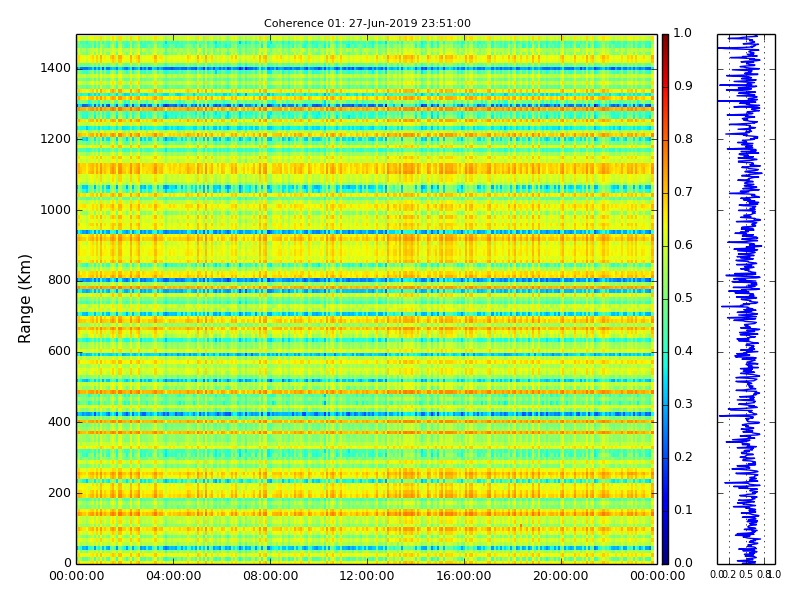Click the vertical coherence color scale bar
The image size is (800, 600).
pos(665,299)
